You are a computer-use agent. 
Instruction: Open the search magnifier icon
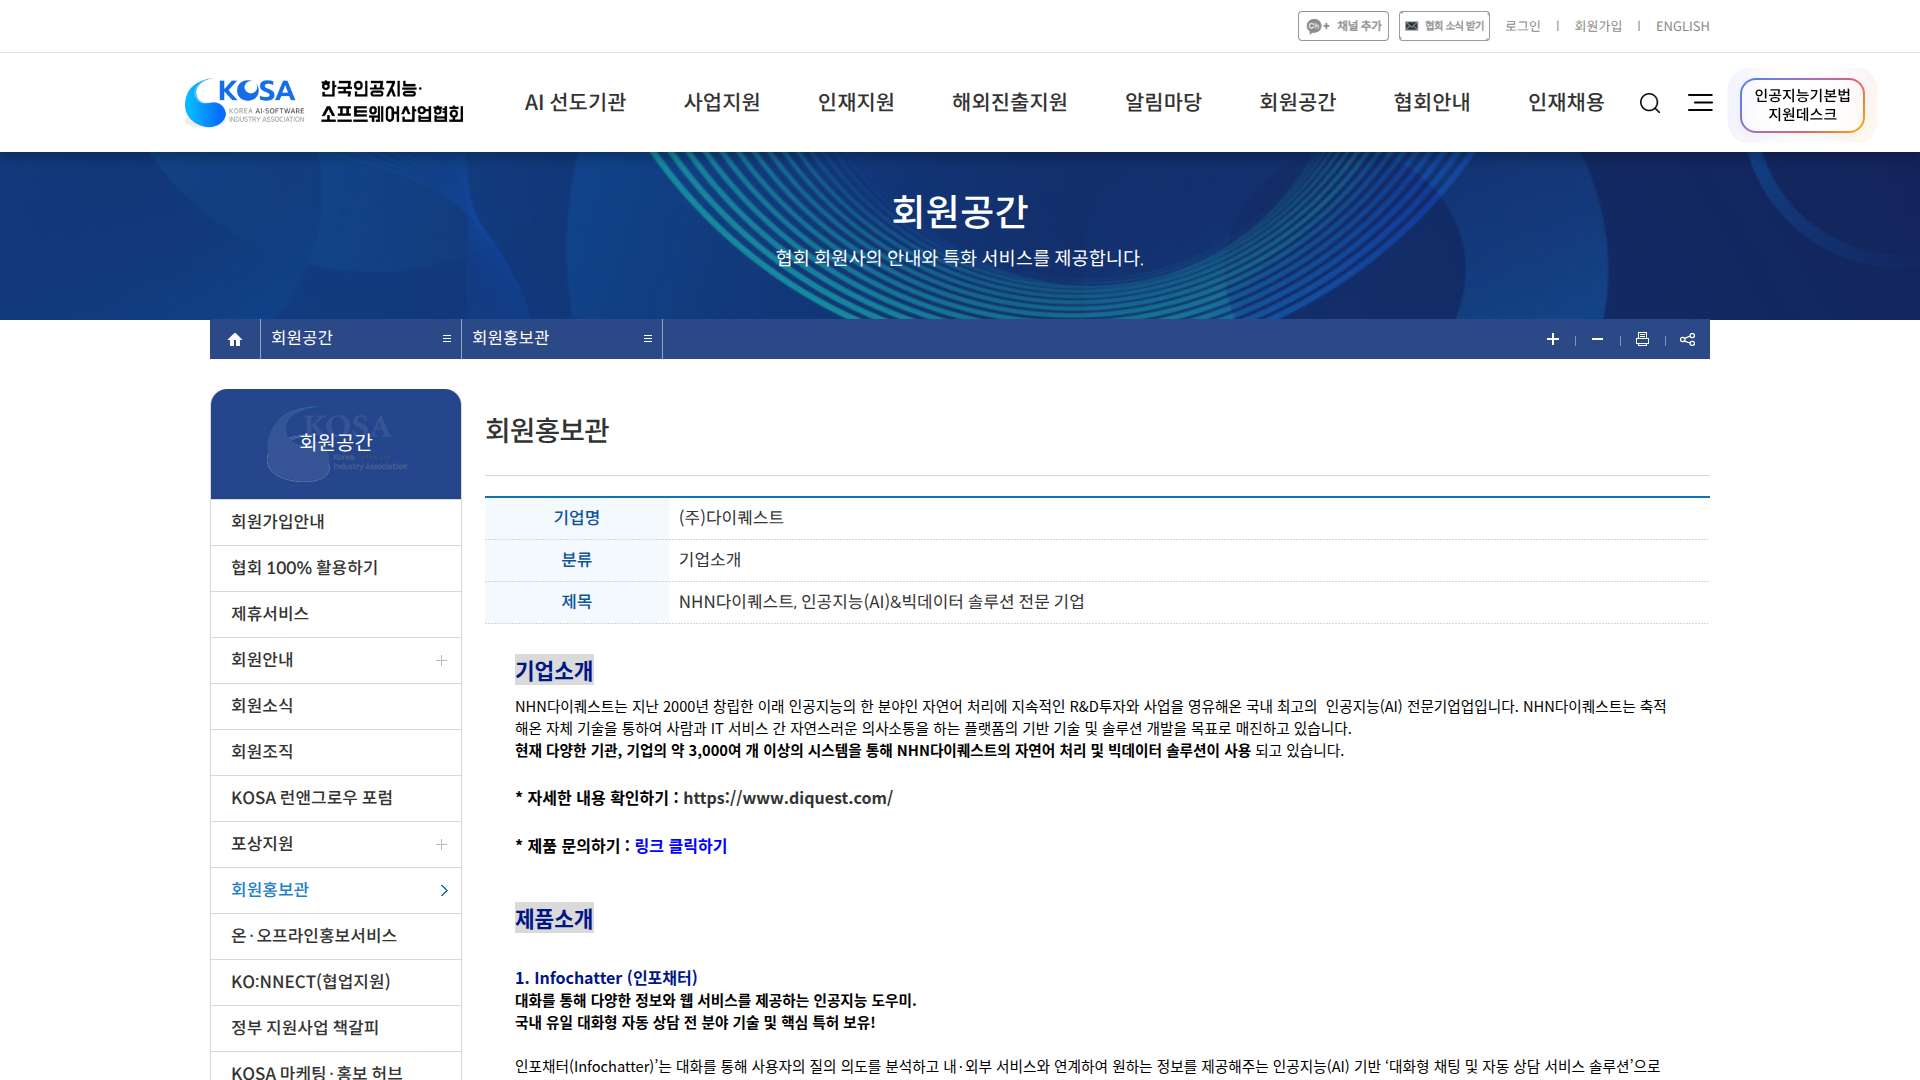pyautogui.click(x=1650, y=103)
